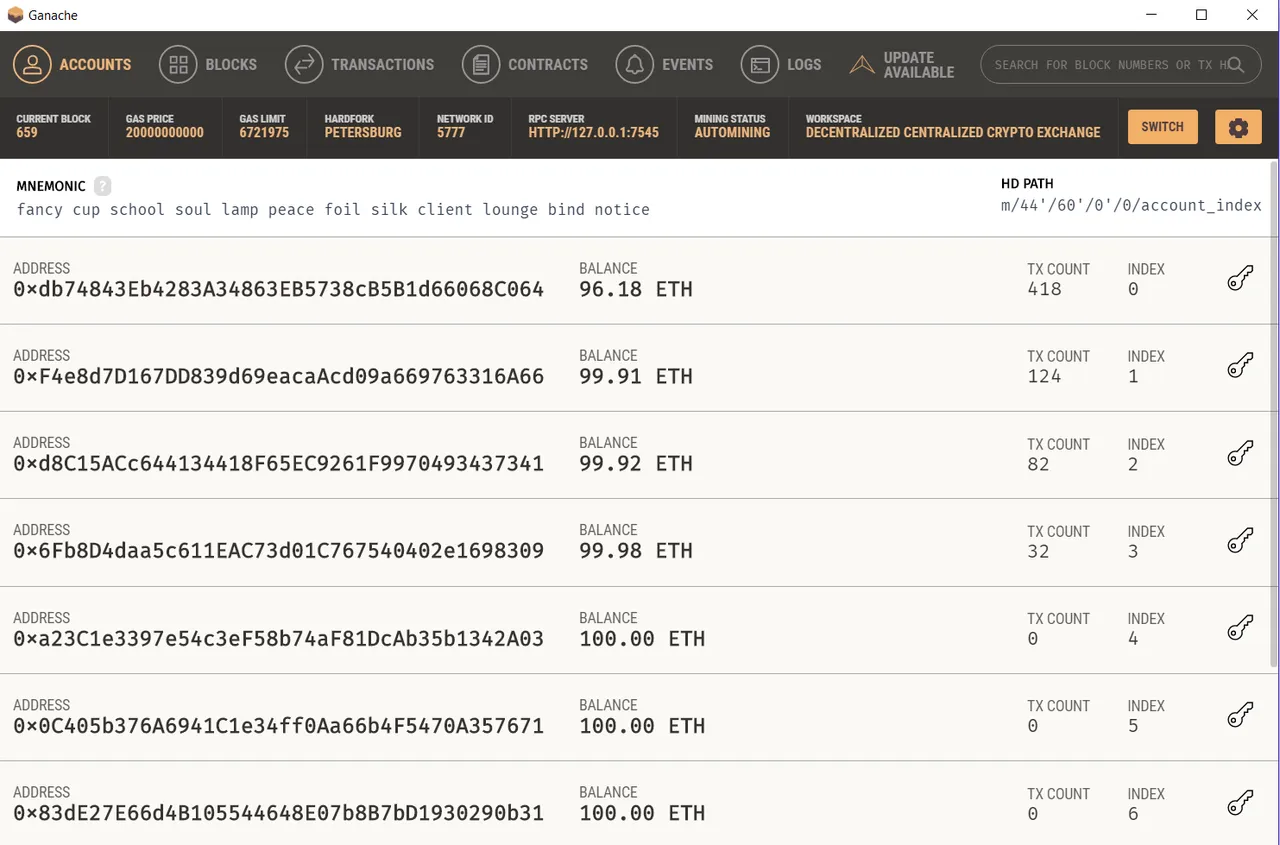Click the 99.98 ETH balance
This screenshot has height=845, width=1280.
tap(636, 551)
